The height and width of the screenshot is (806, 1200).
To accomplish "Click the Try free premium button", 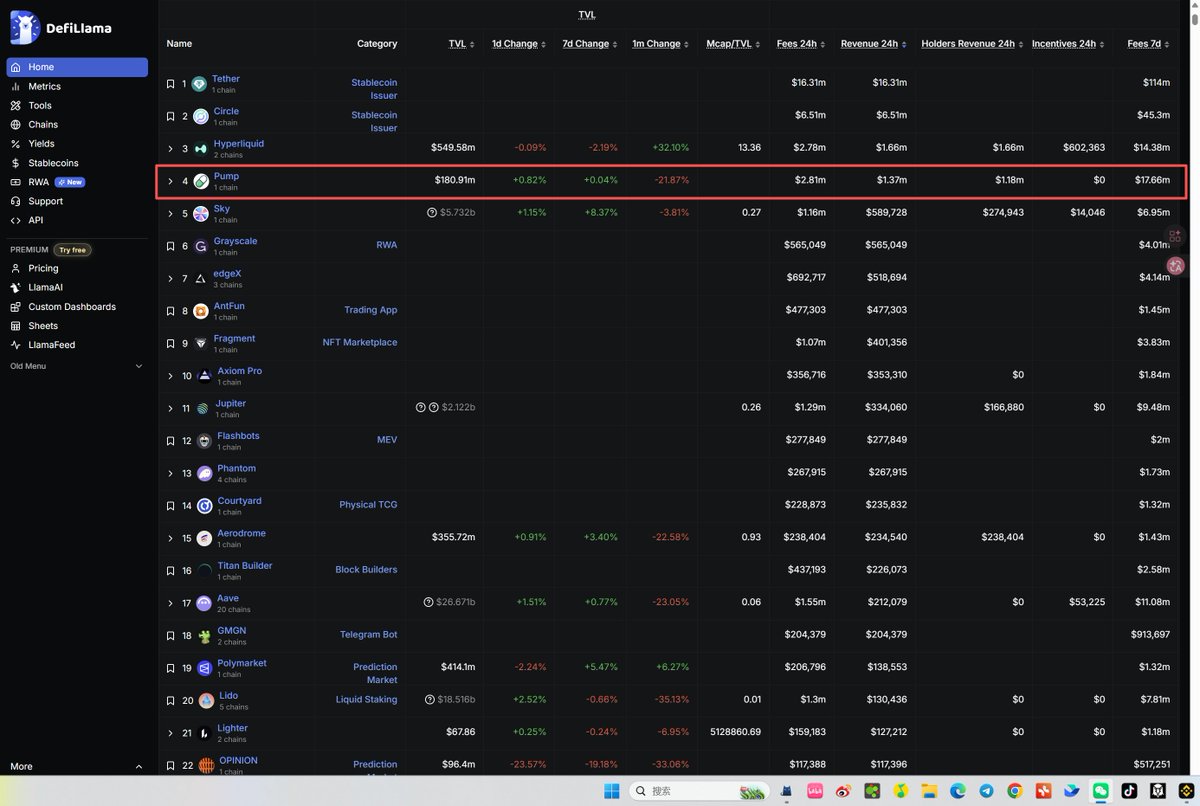I will click(72, 250).
